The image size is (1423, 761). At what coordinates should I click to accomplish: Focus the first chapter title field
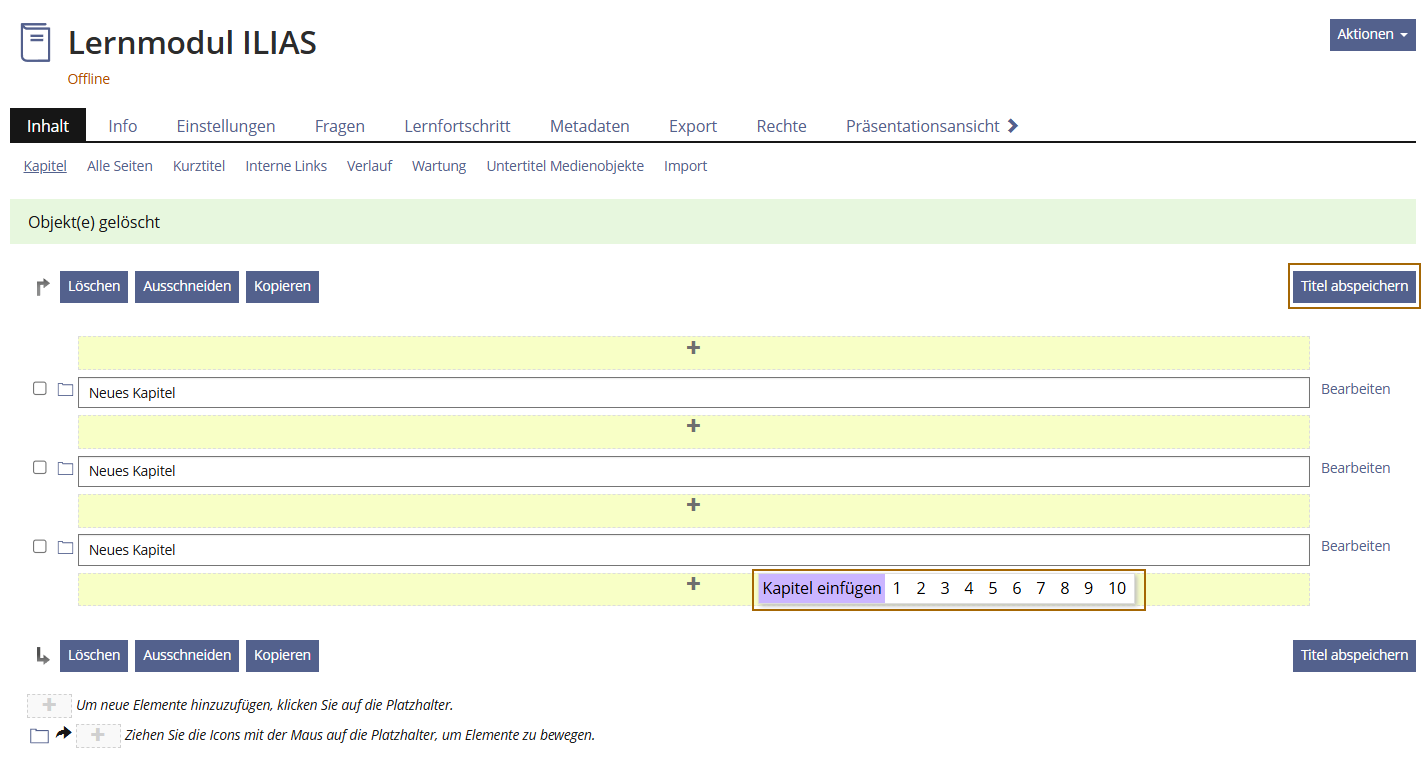click(x=693, y=393)
